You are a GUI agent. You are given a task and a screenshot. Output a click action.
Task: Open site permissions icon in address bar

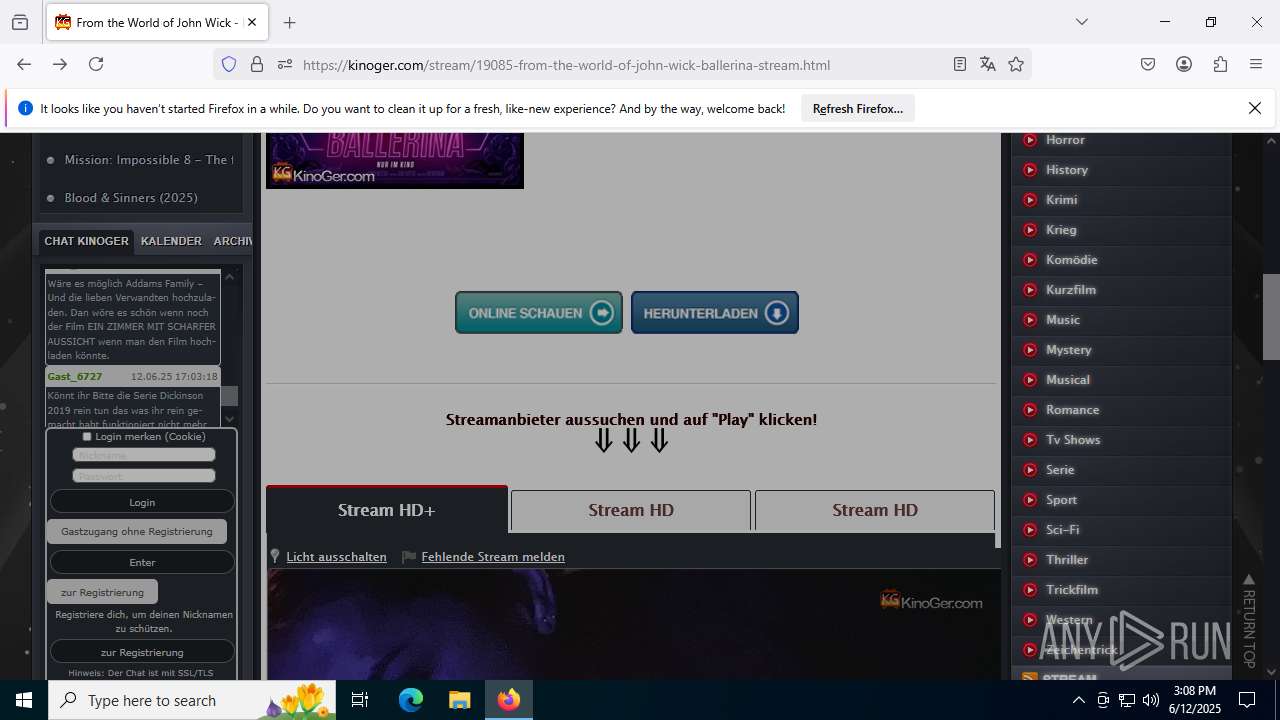(285, 64)
